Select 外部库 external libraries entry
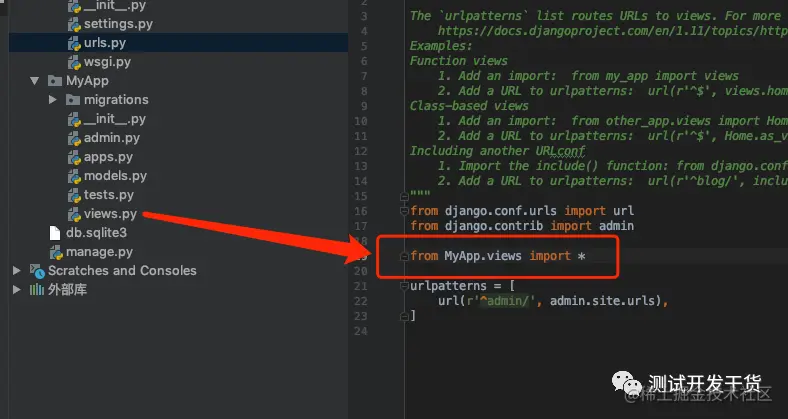 (67, 289)
